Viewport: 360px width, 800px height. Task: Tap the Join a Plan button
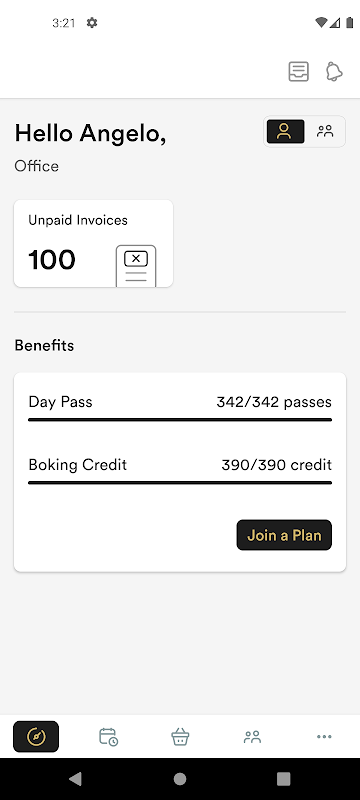pos(284,535)
